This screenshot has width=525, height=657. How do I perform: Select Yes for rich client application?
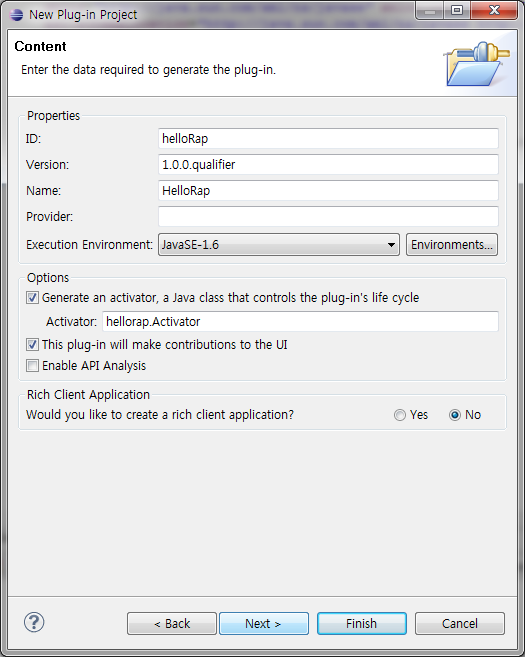coord(400,415)
